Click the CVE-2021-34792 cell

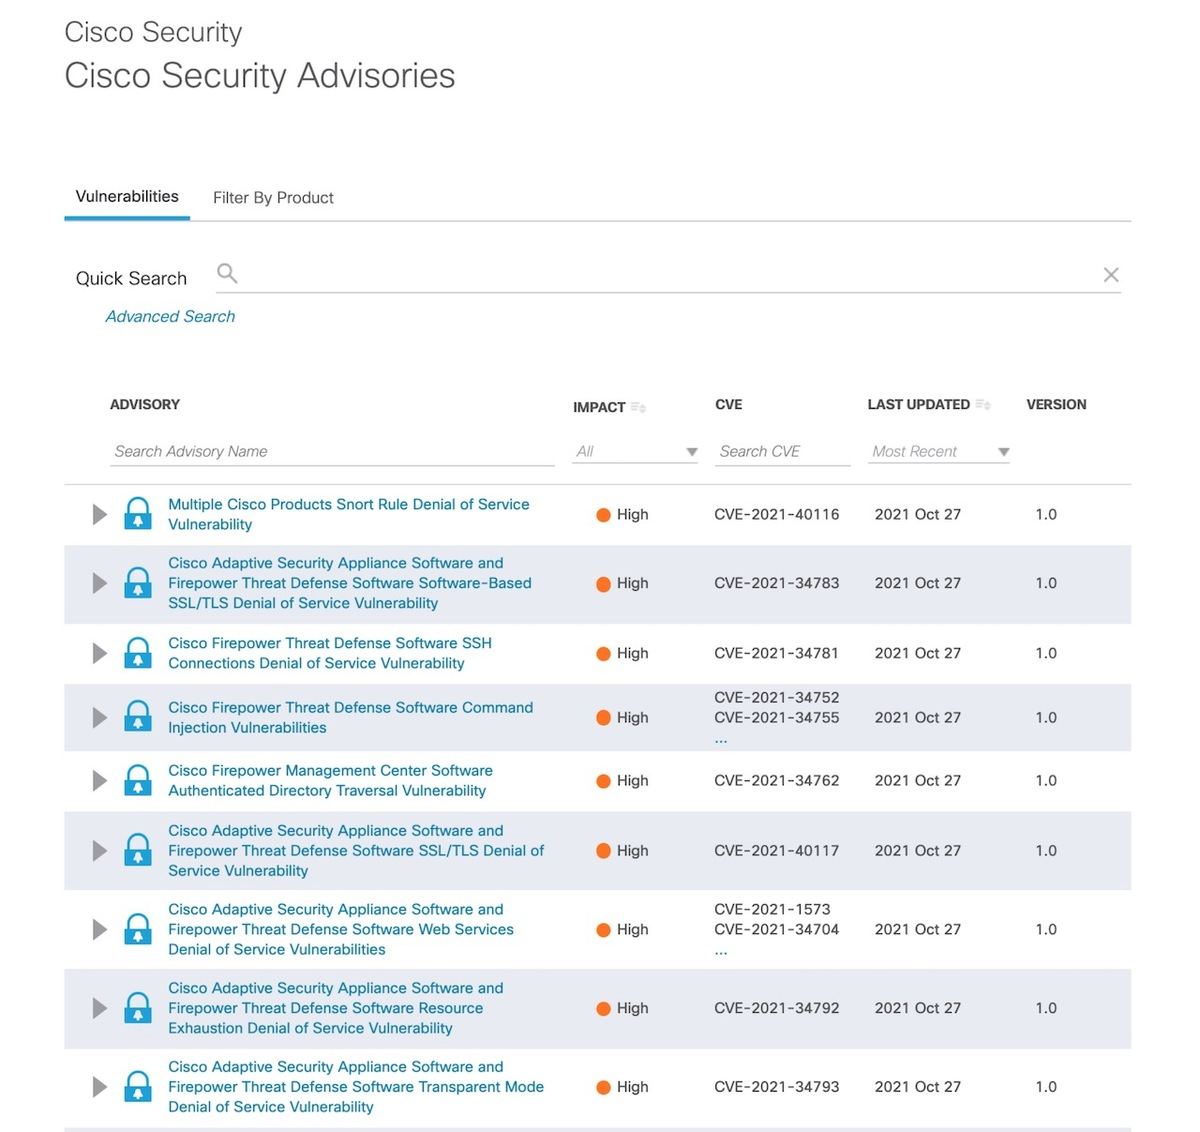[x=777, y=1008]
